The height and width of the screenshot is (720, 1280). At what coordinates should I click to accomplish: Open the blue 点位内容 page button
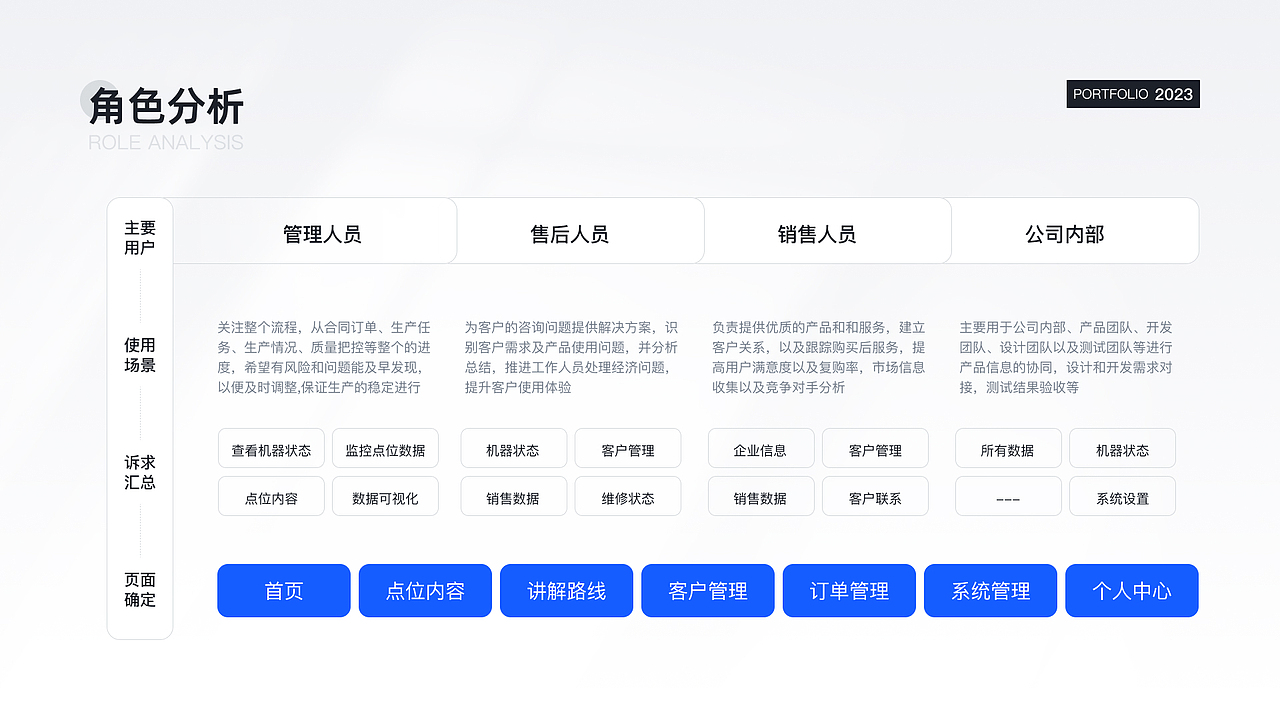pyautogui.click(x=425, y=591)
